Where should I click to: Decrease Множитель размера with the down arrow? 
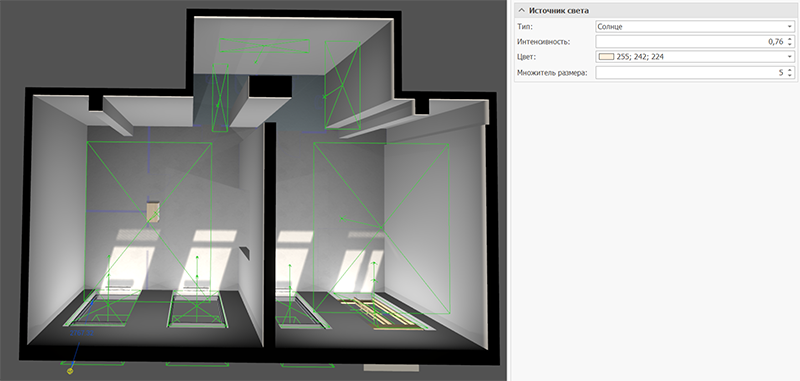coord(790,76)
